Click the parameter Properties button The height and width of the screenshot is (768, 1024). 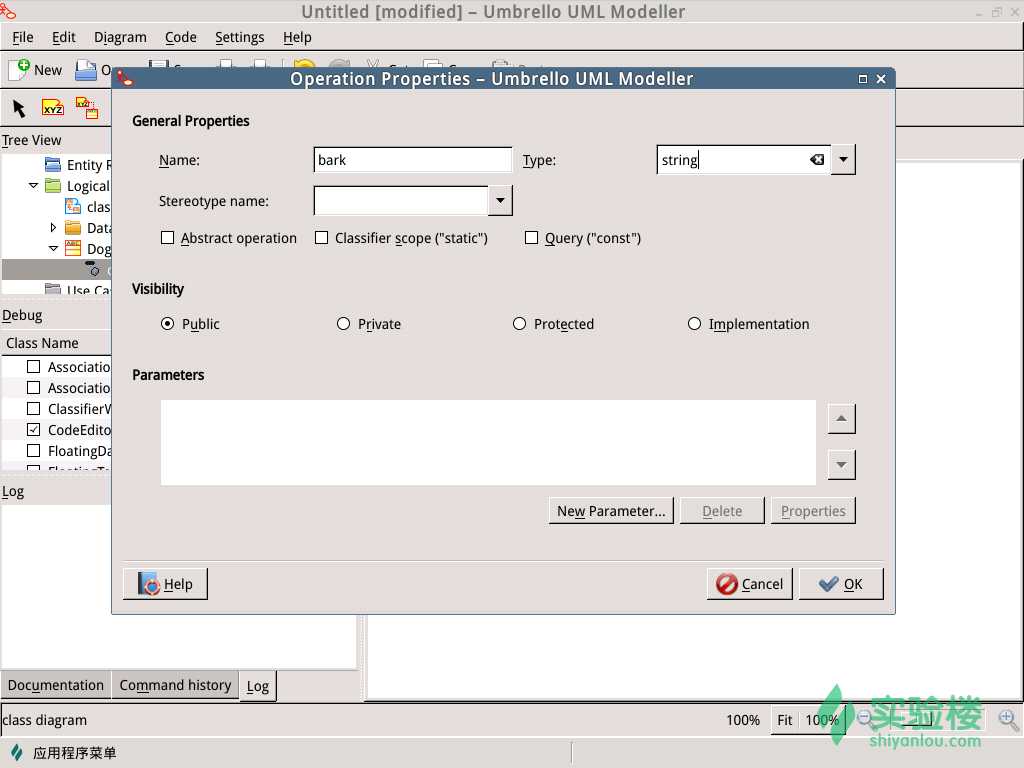pos(813,511)
